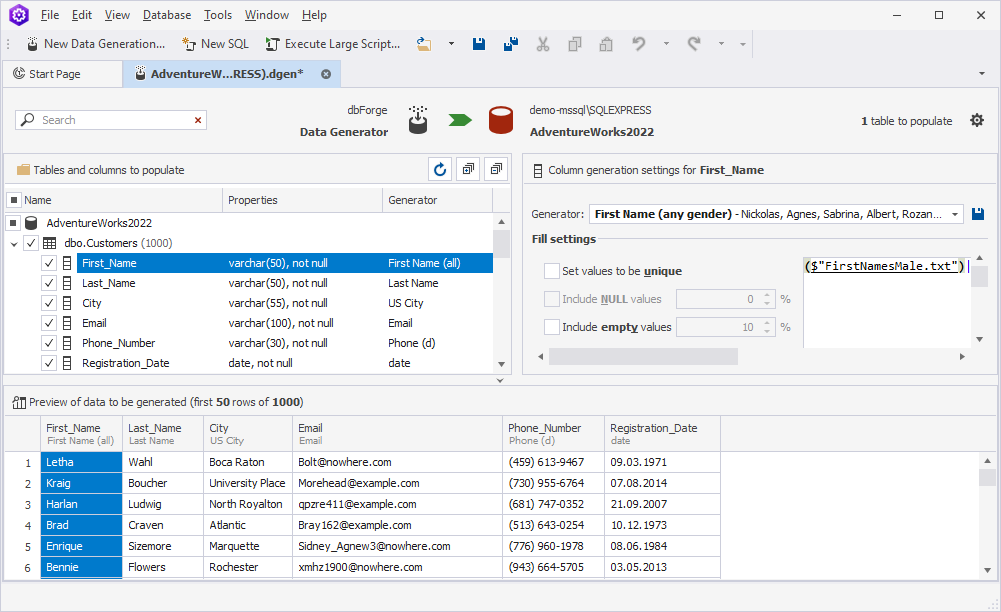
Task: Open the View menu
Action: pyautogui.click(x=117, y=15)
